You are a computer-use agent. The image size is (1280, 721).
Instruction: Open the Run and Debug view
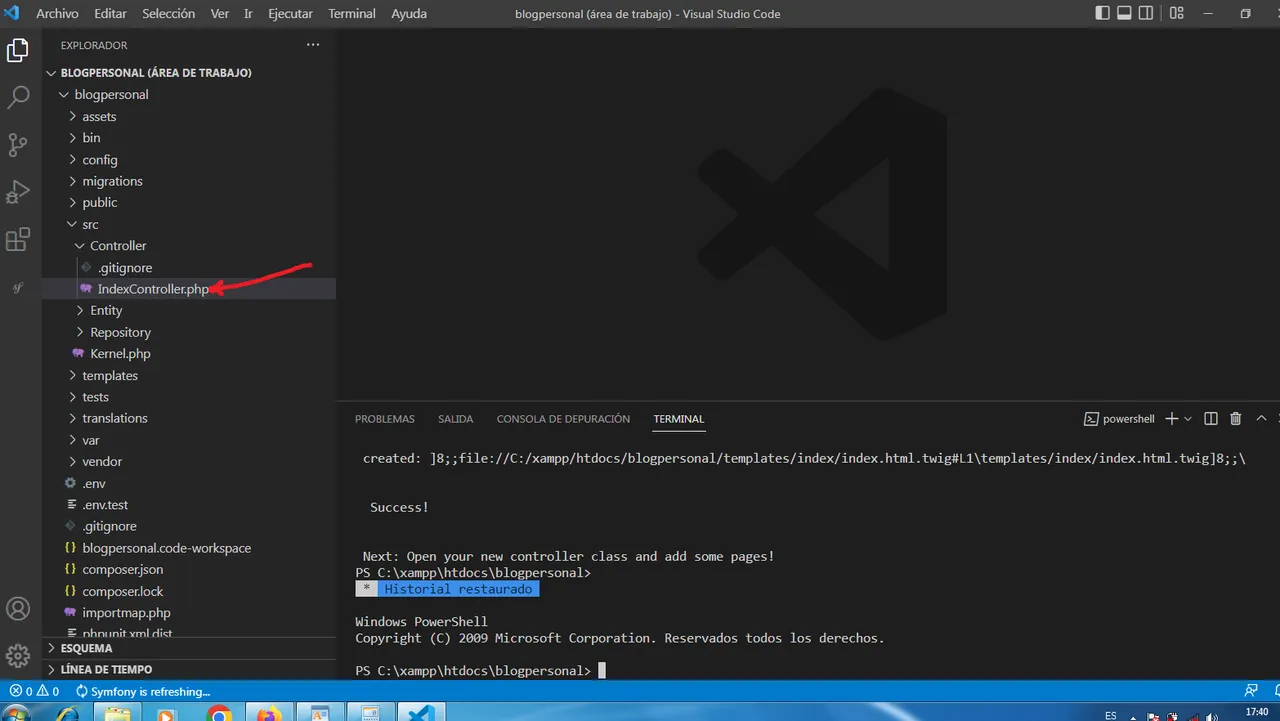click(x=17, y=192)
